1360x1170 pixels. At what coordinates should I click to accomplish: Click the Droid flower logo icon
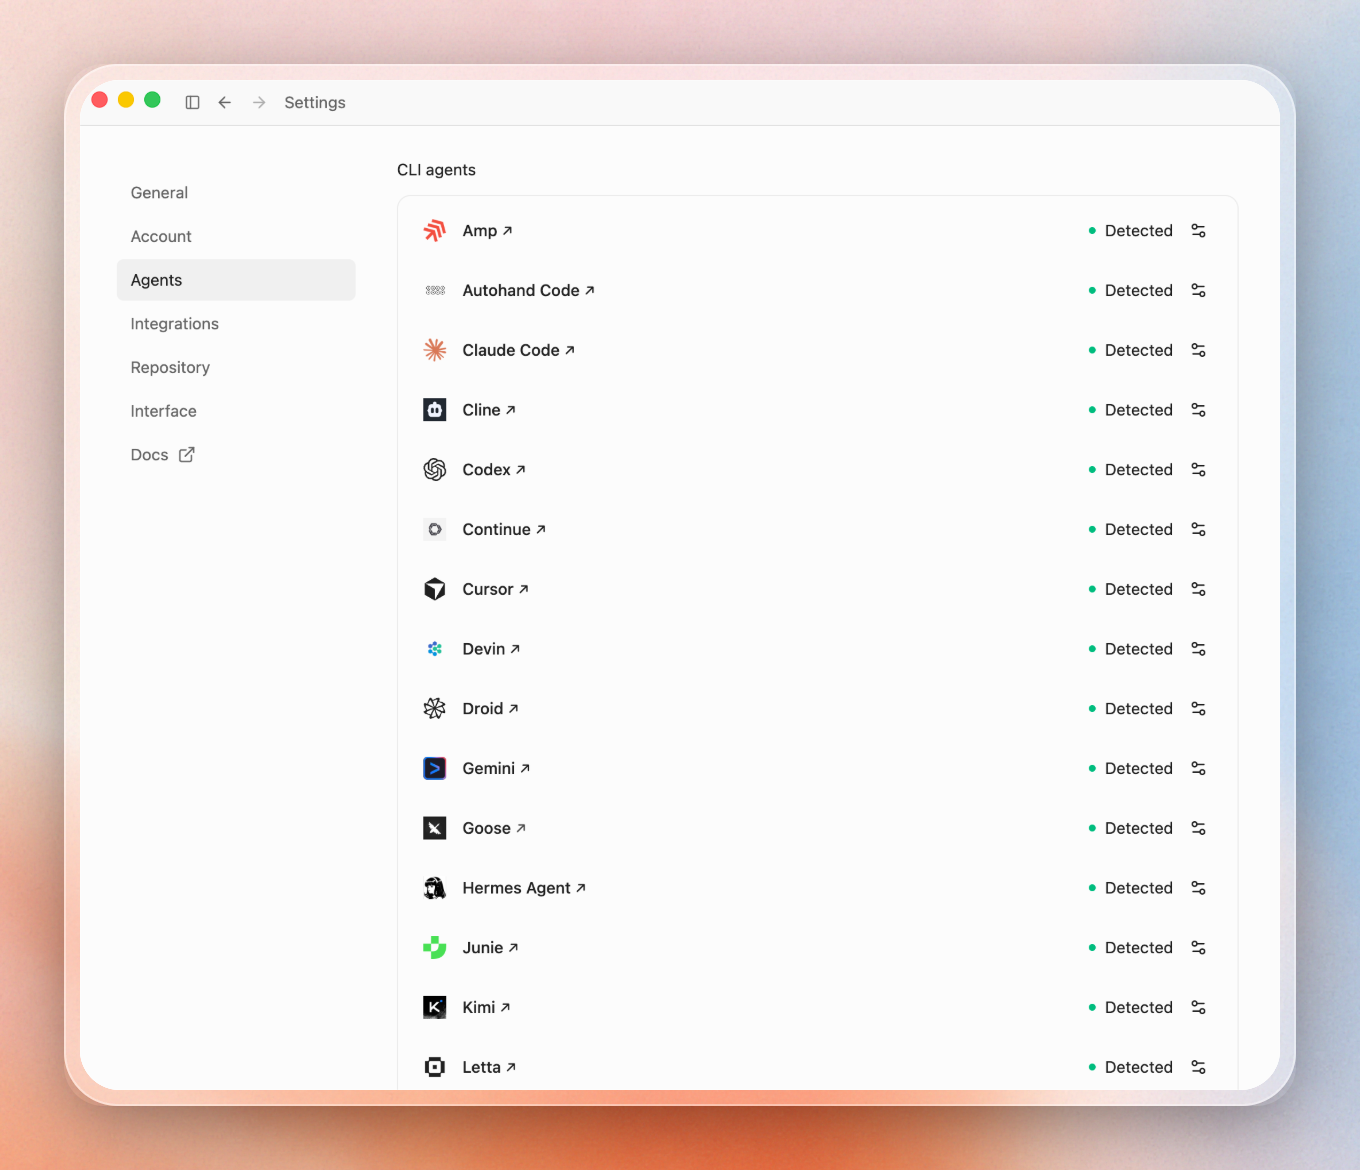[x=435, y=709]
